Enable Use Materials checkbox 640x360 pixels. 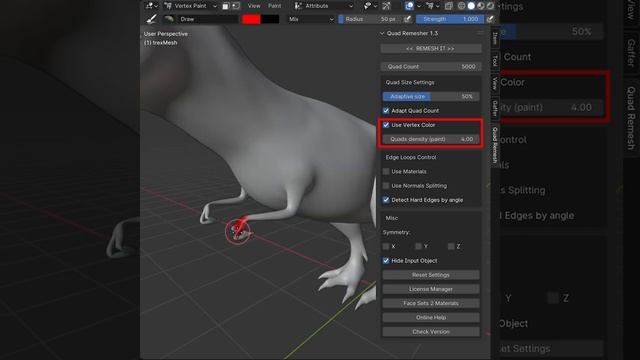tap(386, 171)
